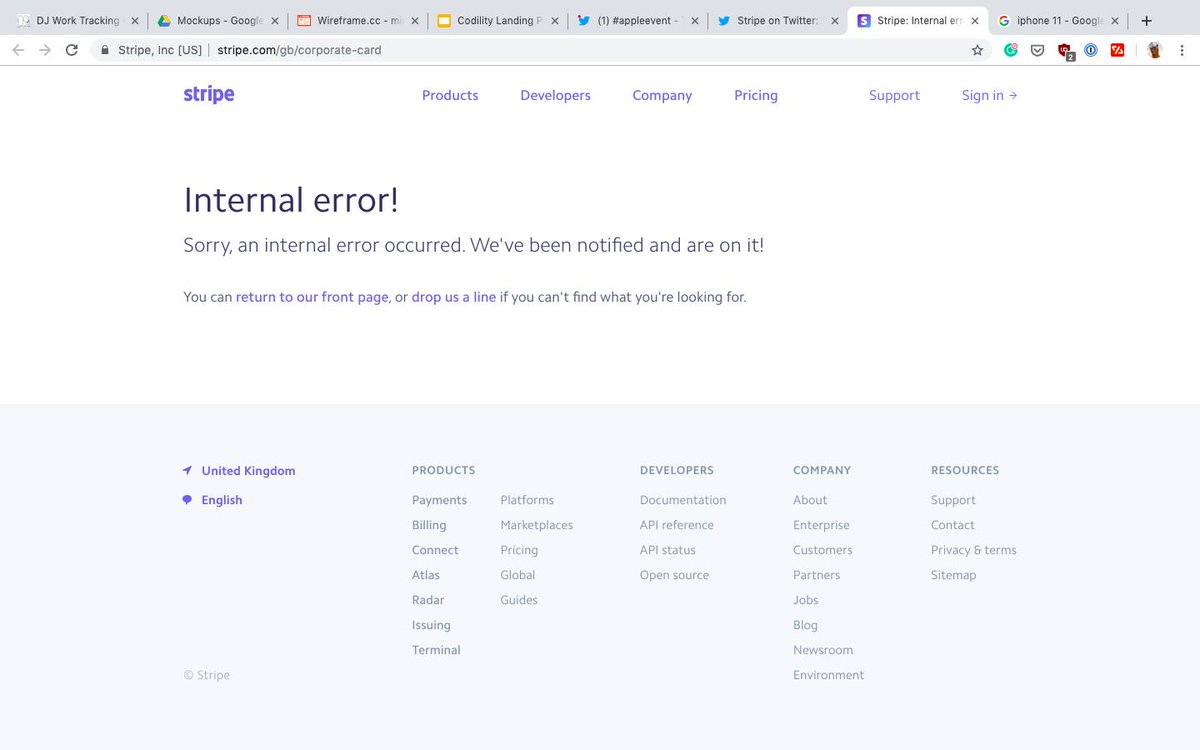Open the Developers navigation menu
This screenshot has height=750, width=1200.
pyautogui.click(x=555, y=95)
